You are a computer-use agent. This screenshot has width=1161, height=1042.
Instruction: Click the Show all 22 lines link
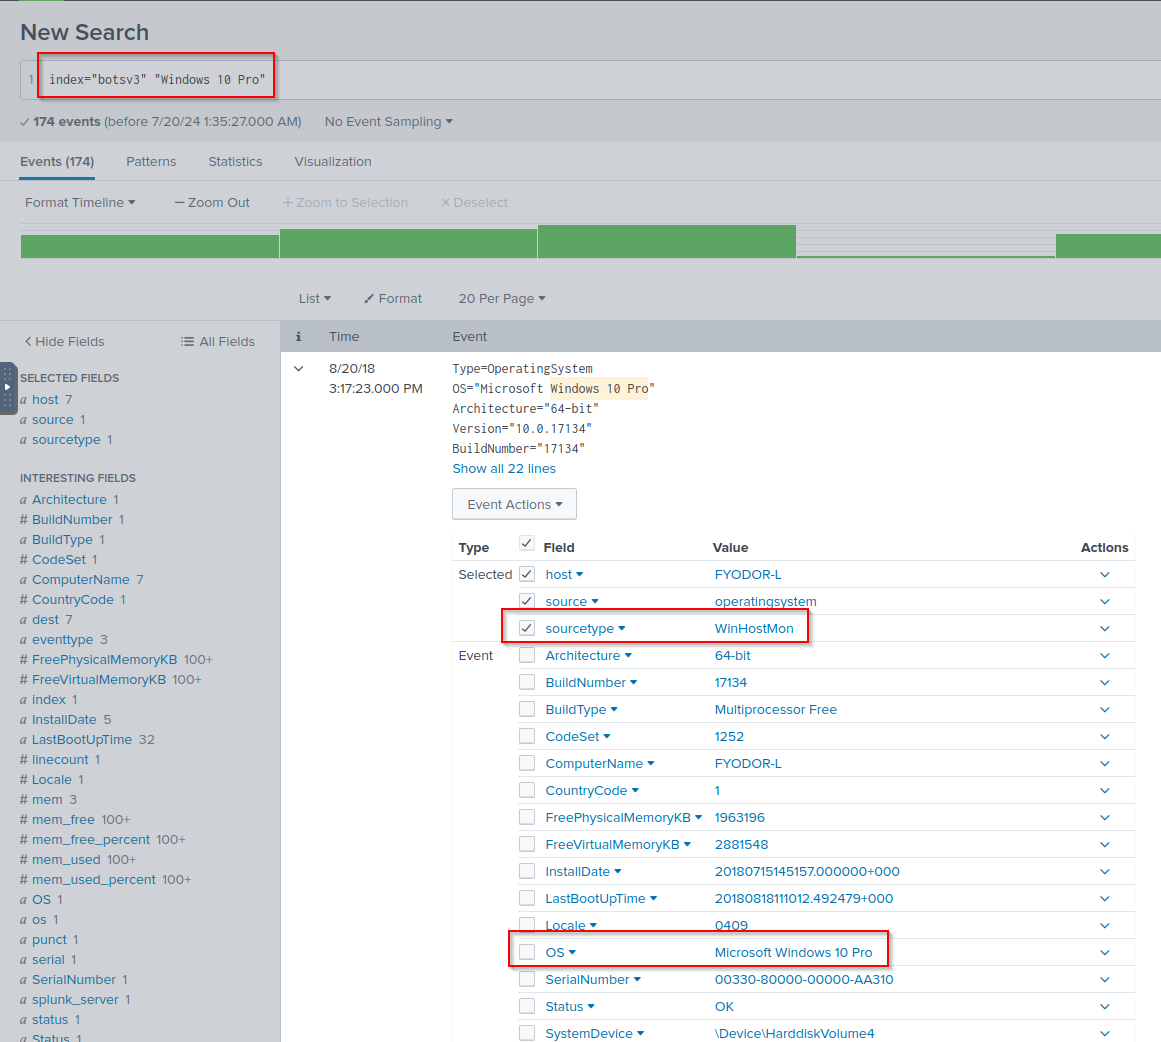[504, 469]
